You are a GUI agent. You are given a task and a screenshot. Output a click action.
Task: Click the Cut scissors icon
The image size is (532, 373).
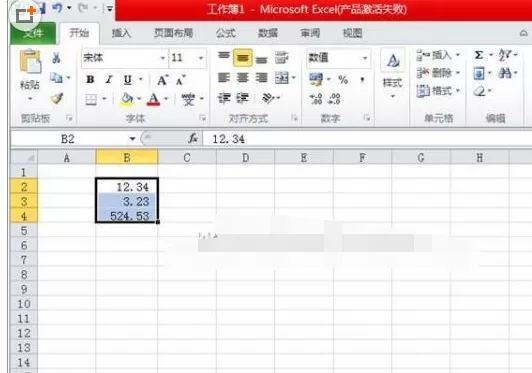pyautogui.click(x=56, y=58)
